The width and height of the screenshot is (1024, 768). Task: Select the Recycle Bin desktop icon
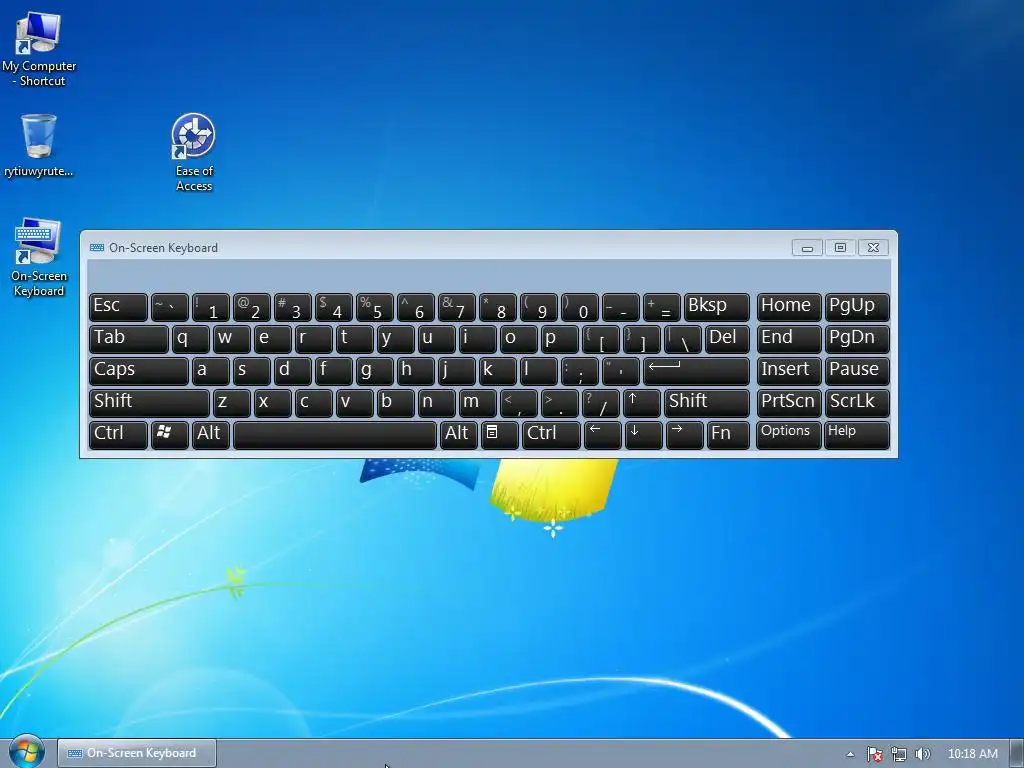tap(39, 145)
